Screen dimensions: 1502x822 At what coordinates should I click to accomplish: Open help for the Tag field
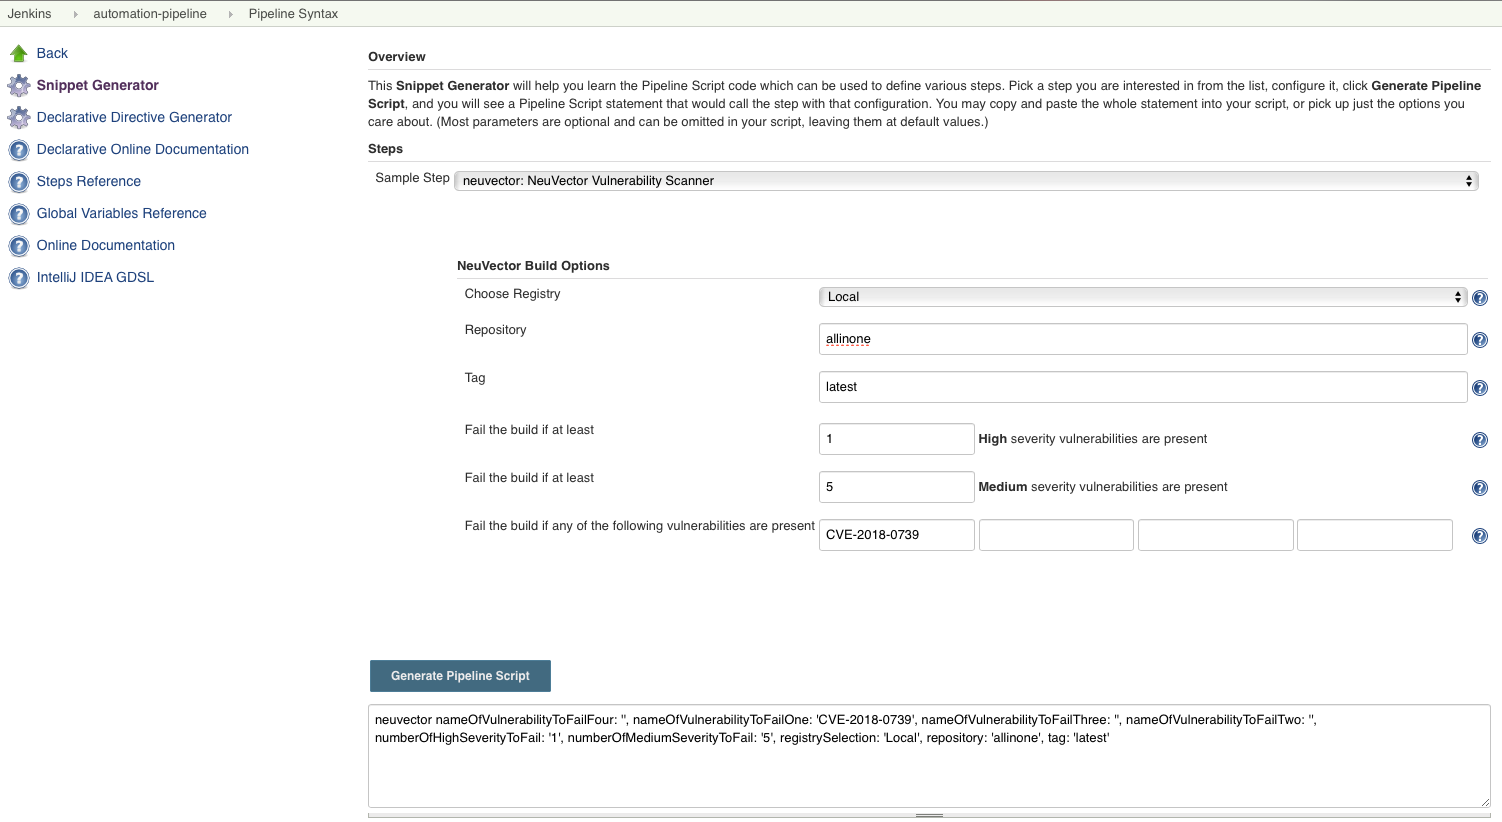pyautogui.click(x=1480, y=388)
